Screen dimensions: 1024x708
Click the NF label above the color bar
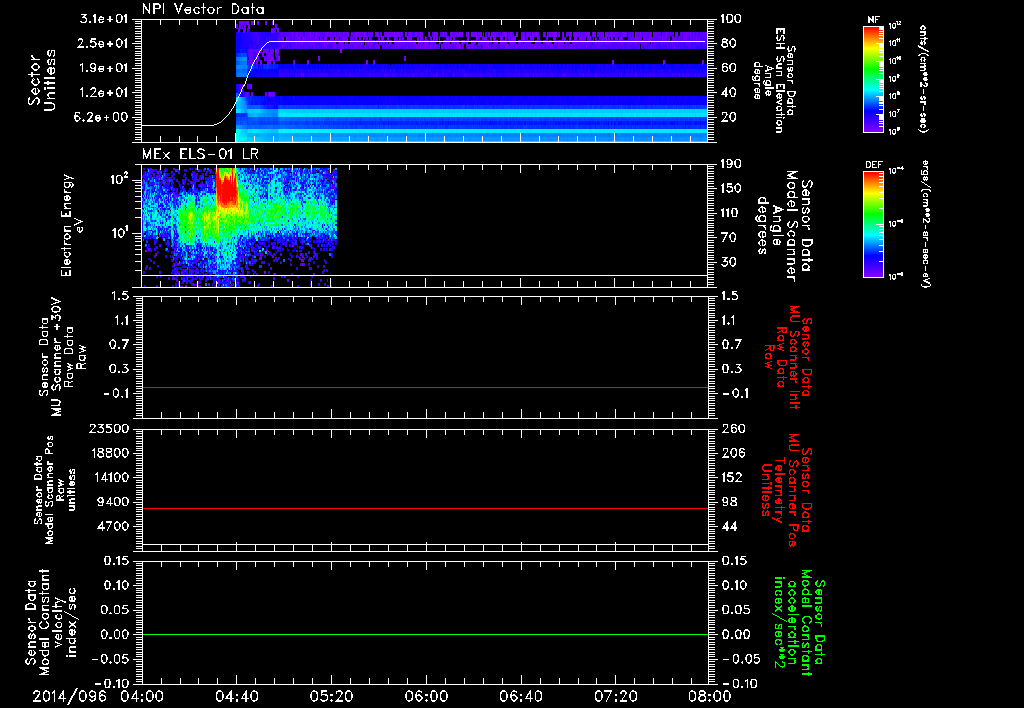point(873,20)
